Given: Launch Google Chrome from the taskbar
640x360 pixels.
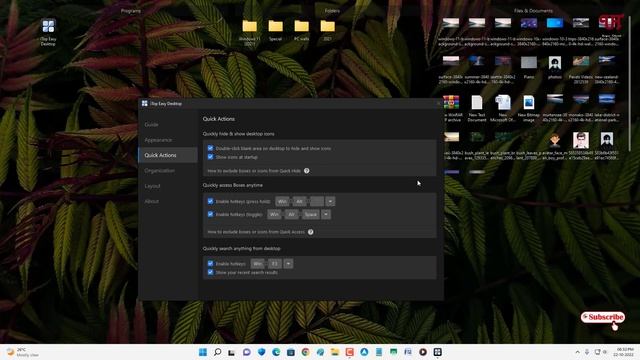Looking at the screenshot, I should click(305, 352).
